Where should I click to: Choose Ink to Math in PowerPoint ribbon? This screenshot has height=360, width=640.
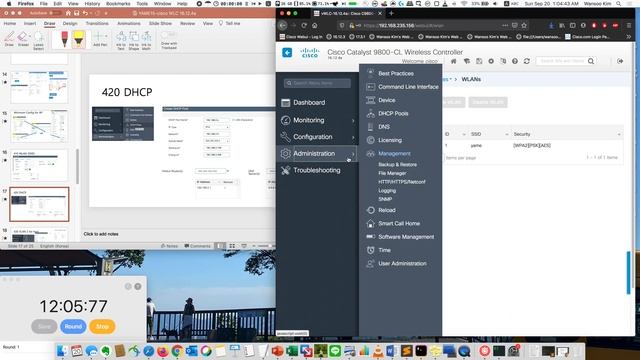[146, 41]
